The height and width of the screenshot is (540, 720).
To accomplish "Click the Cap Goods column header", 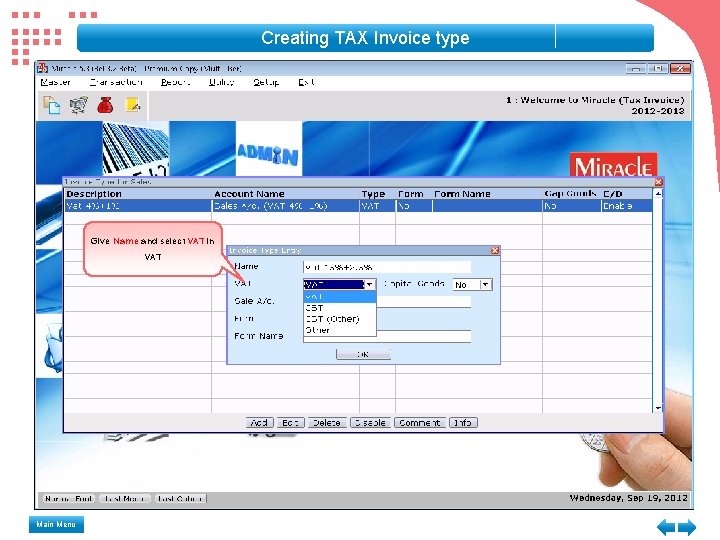I will 570,194.
